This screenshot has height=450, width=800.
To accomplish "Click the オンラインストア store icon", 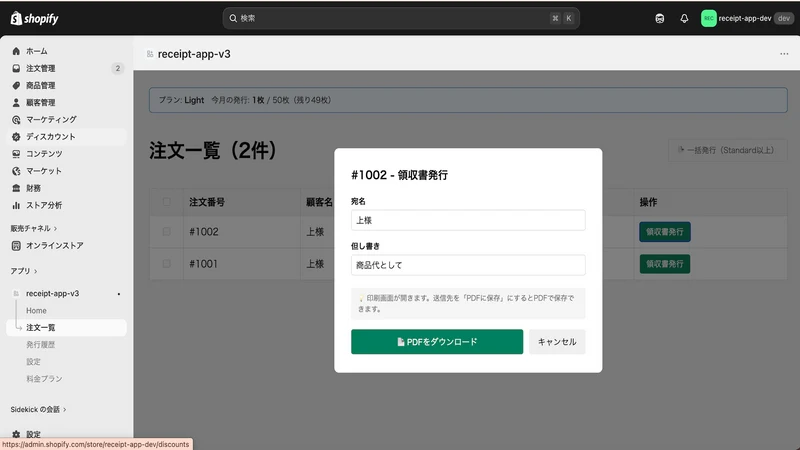I will 16,245.
